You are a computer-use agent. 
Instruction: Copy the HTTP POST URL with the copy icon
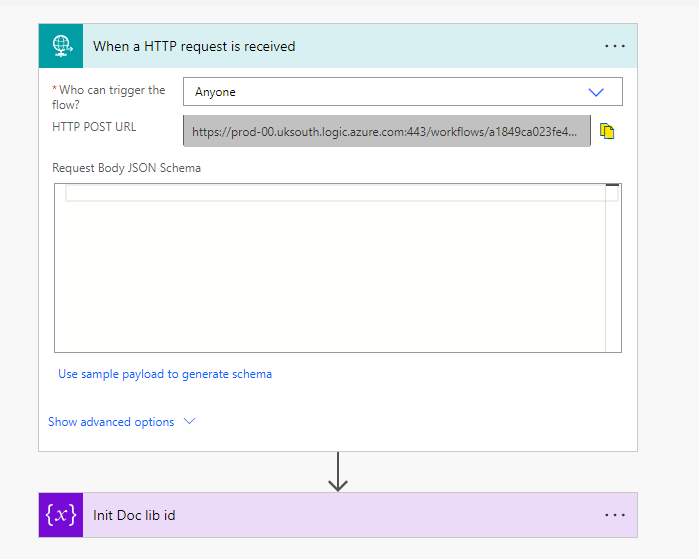(x=607, y=131)
